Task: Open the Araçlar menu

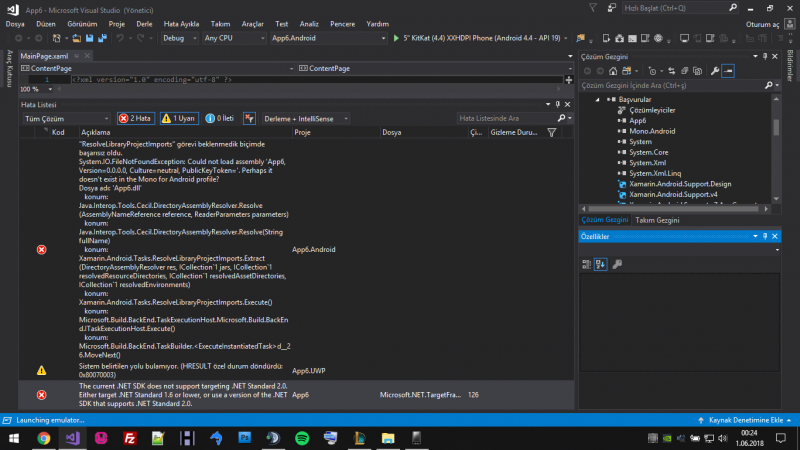Action: [253, 24]
